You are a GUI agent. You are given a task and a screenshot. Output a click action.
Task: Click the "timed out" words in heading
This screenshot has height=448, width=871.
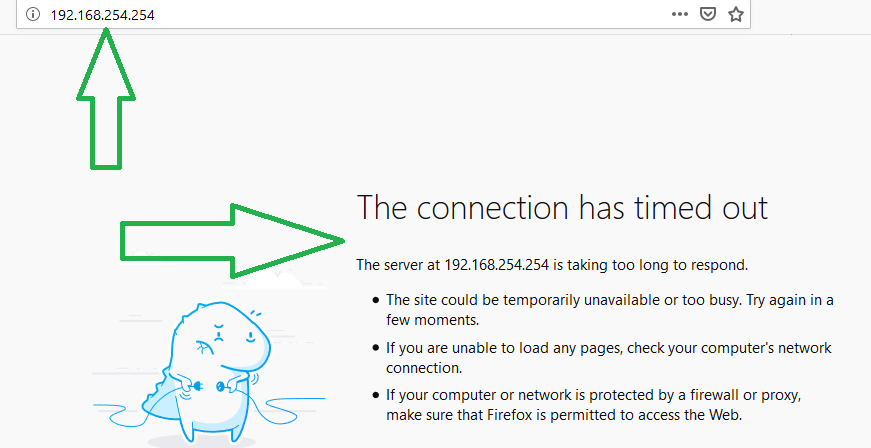point(701,208)
